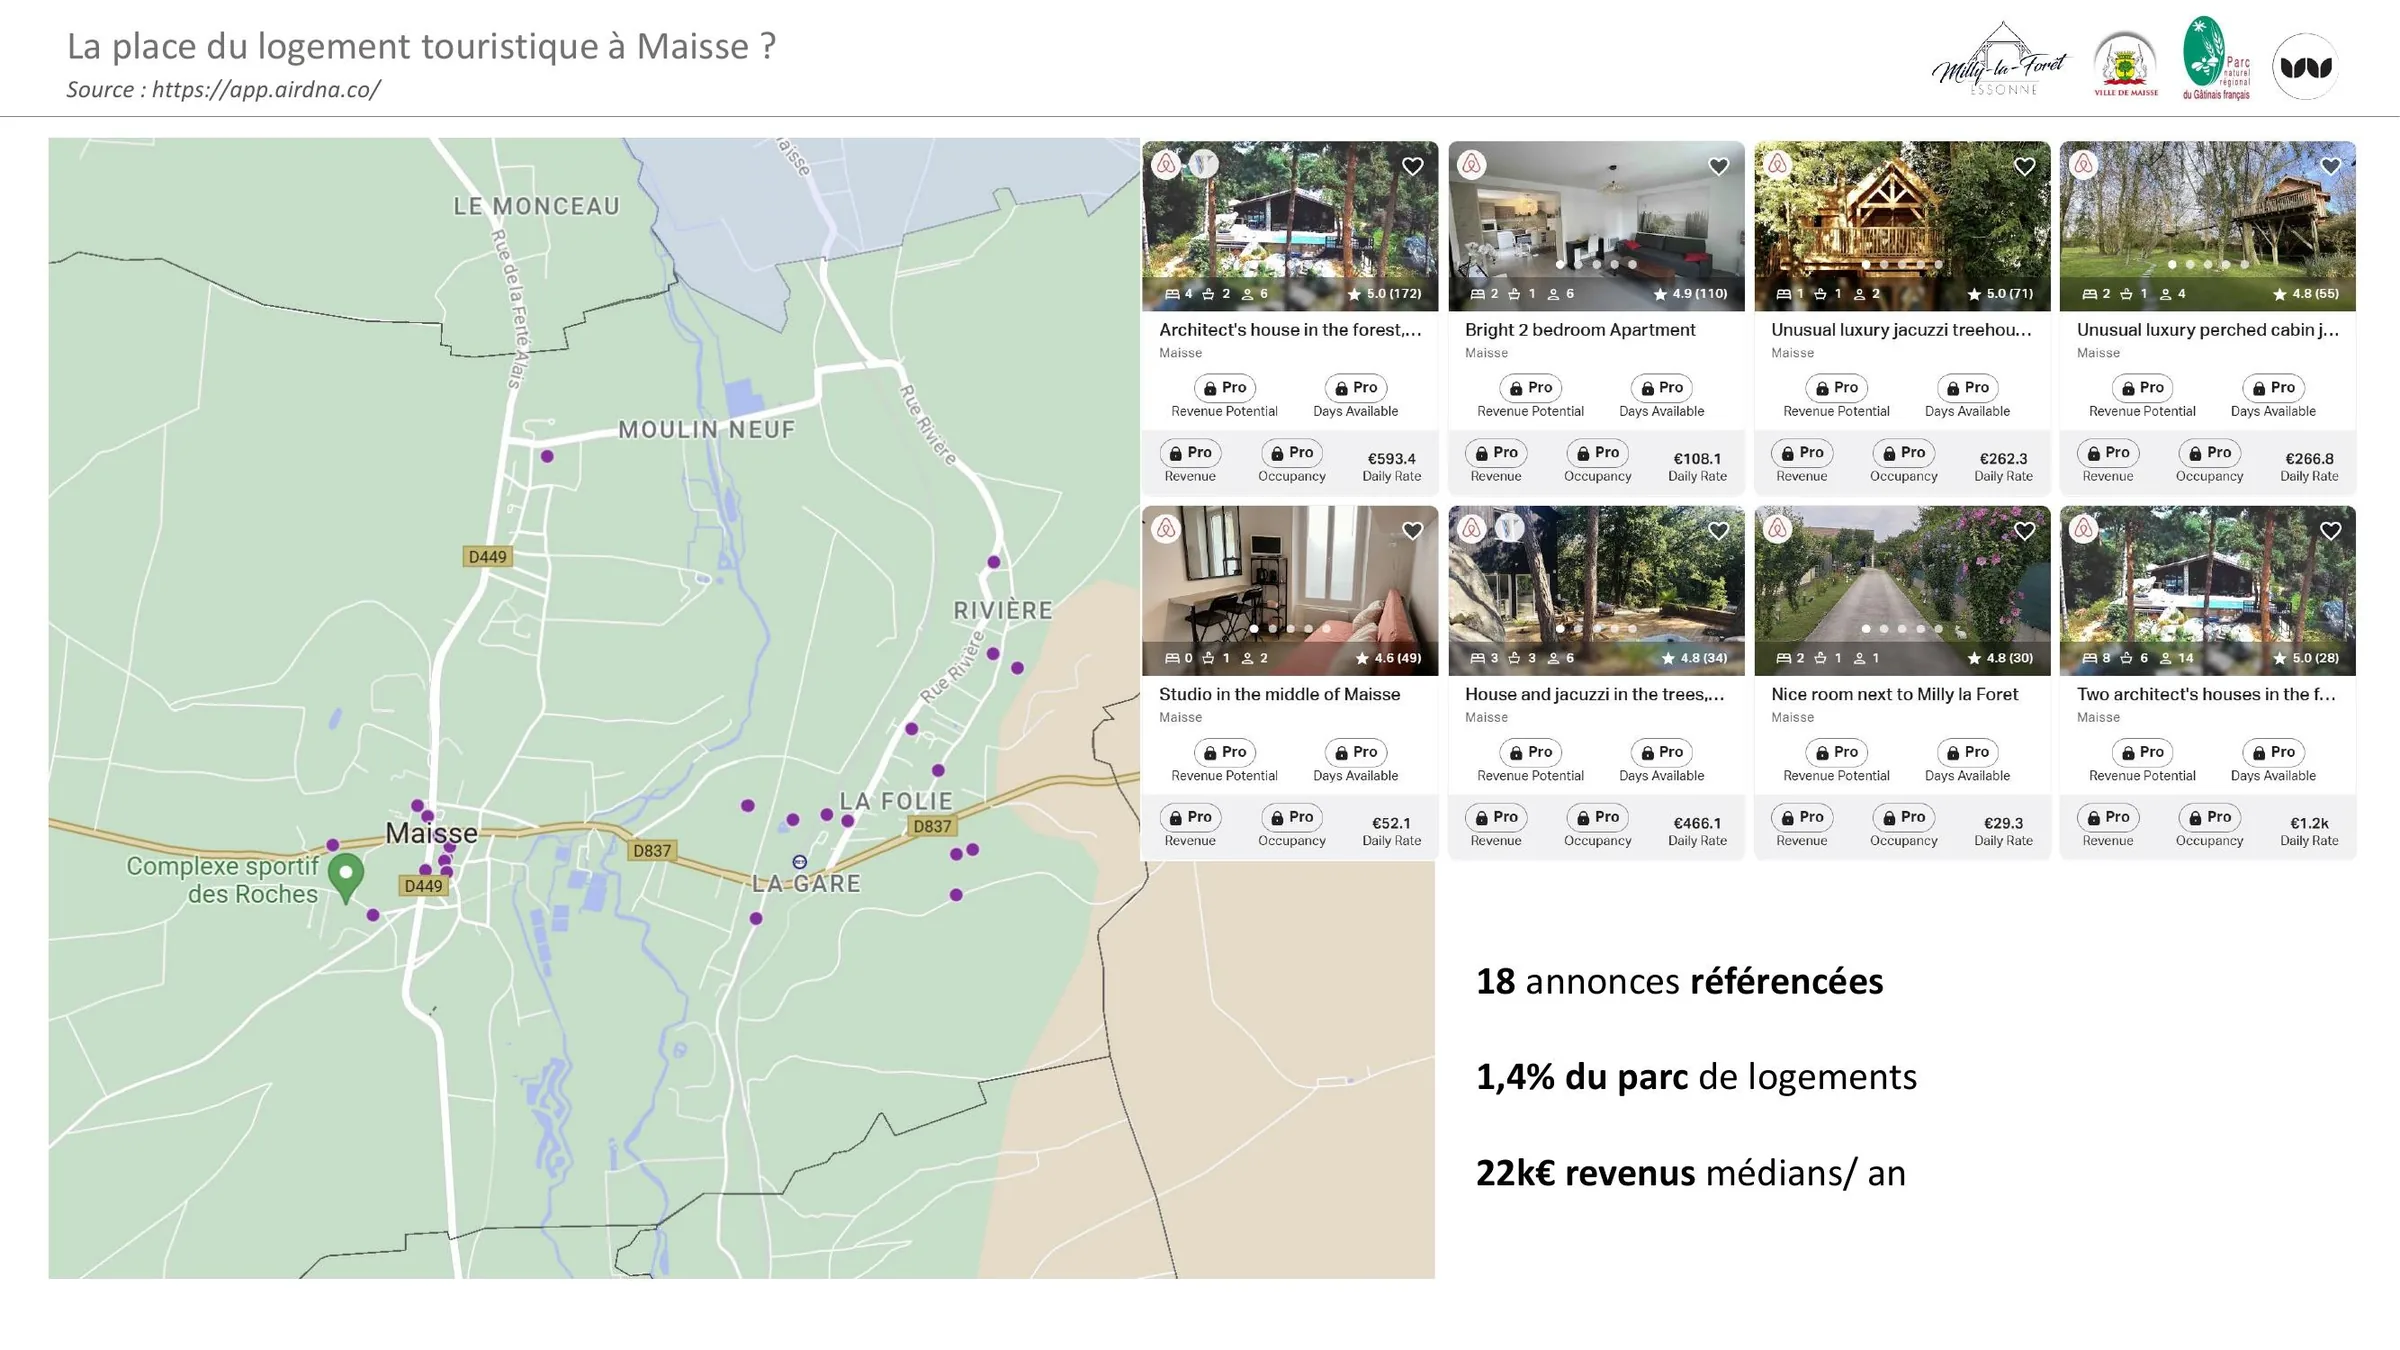Click the €29.3 Daily Rate value

(x=2003, y=823)
